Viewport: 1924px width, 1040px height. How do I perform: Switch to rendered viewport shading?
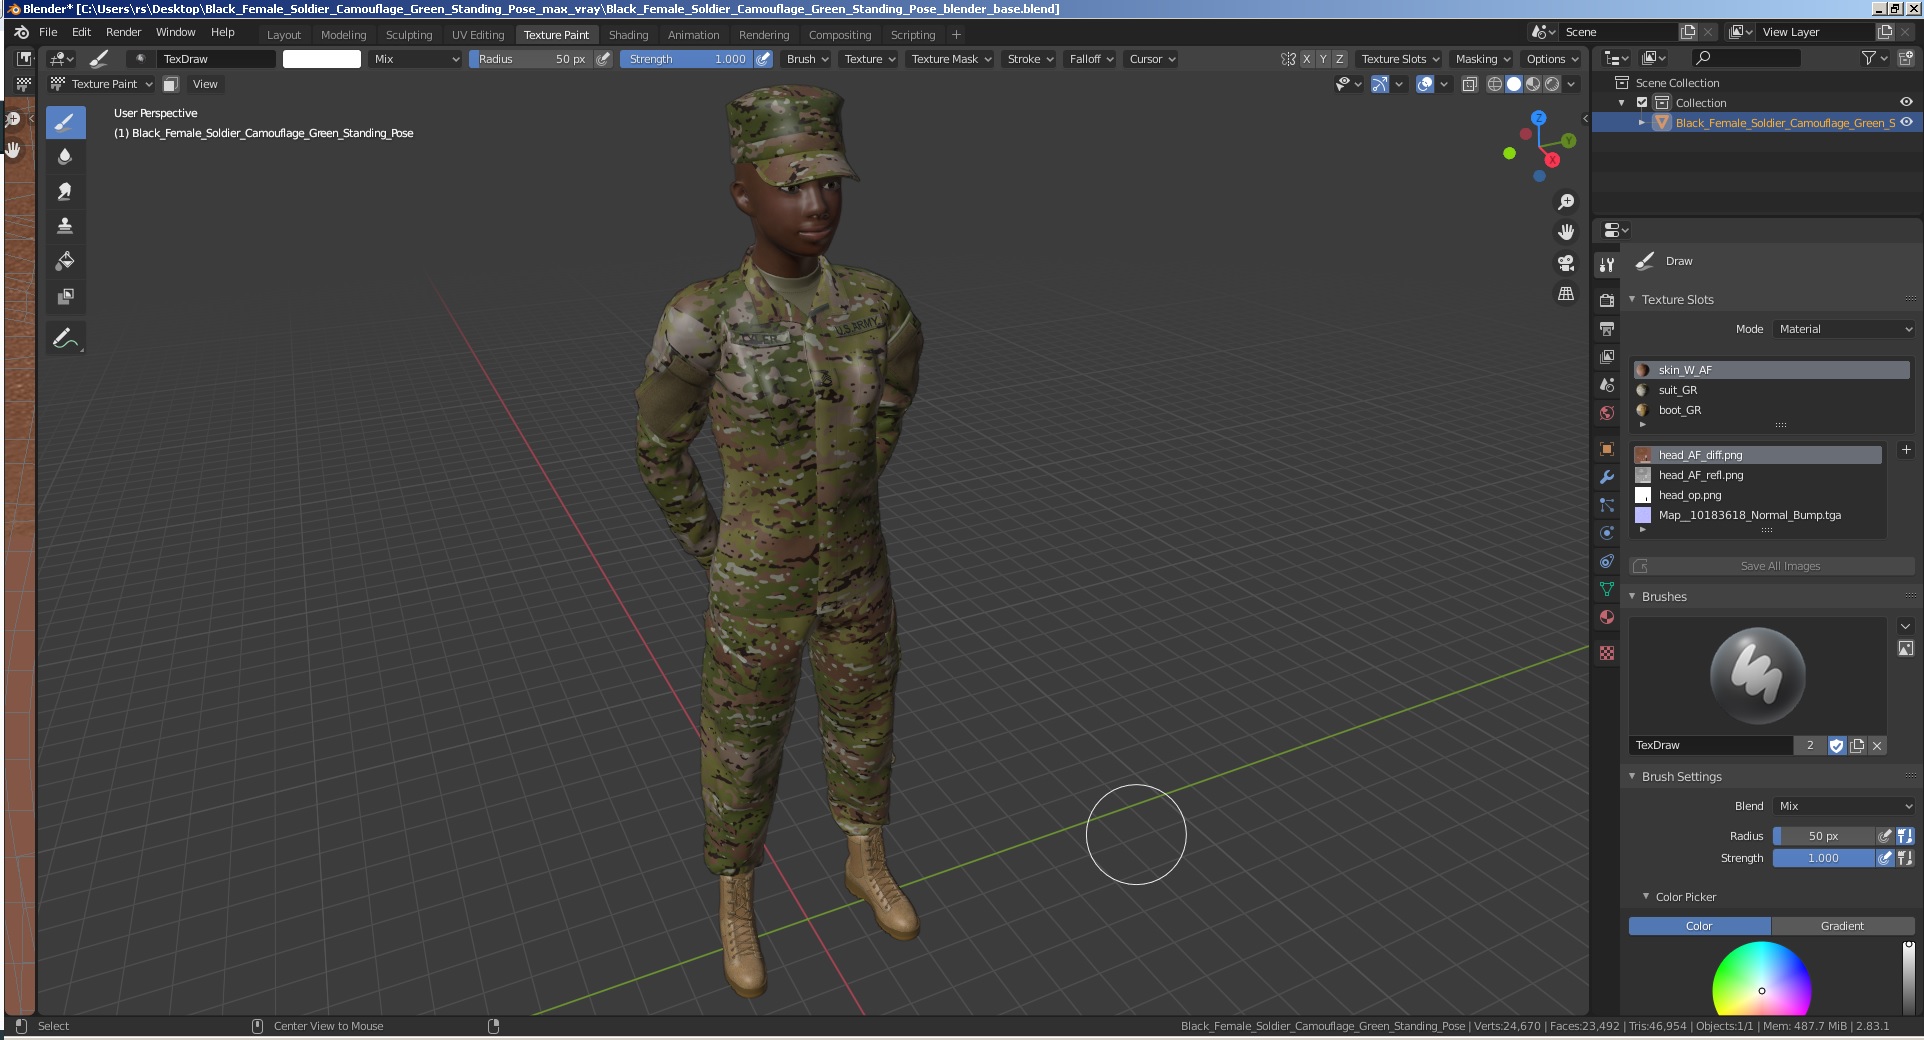1552,84
